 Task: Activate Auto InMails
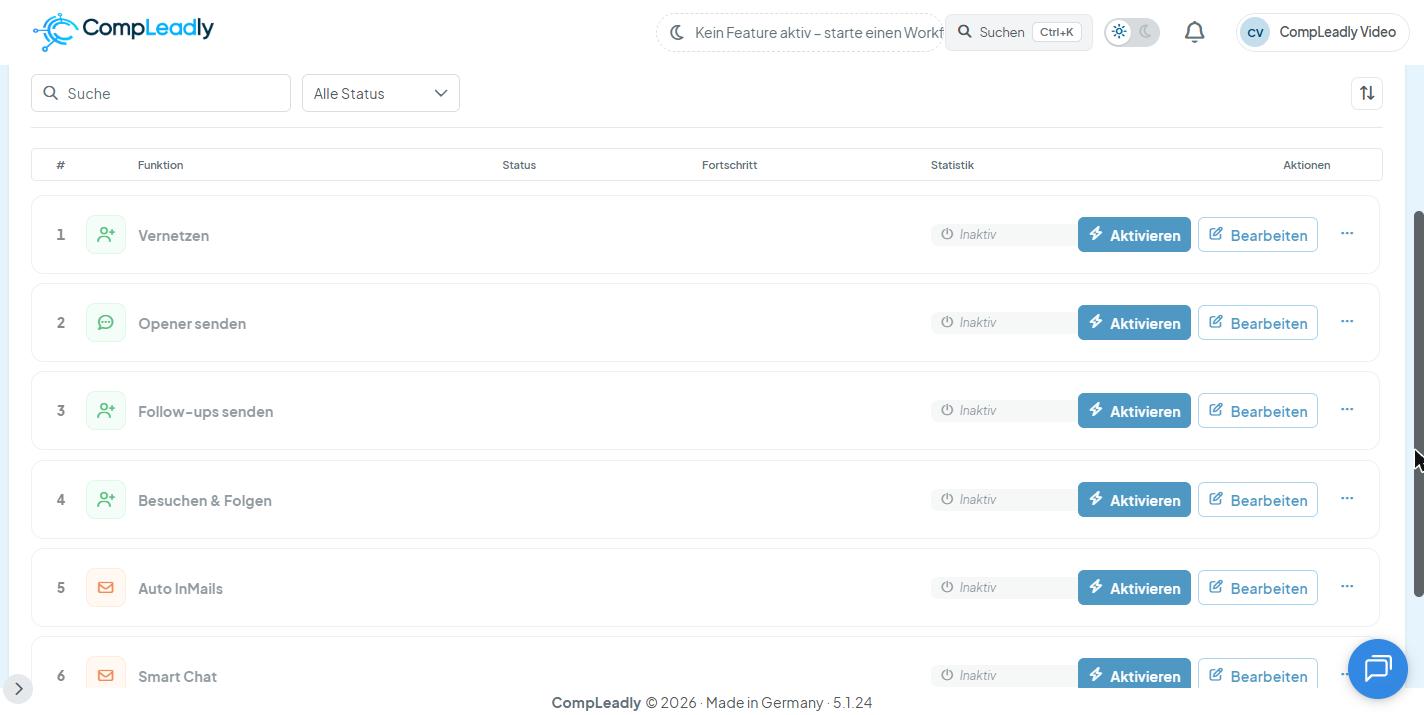[x=1134, y=588]
